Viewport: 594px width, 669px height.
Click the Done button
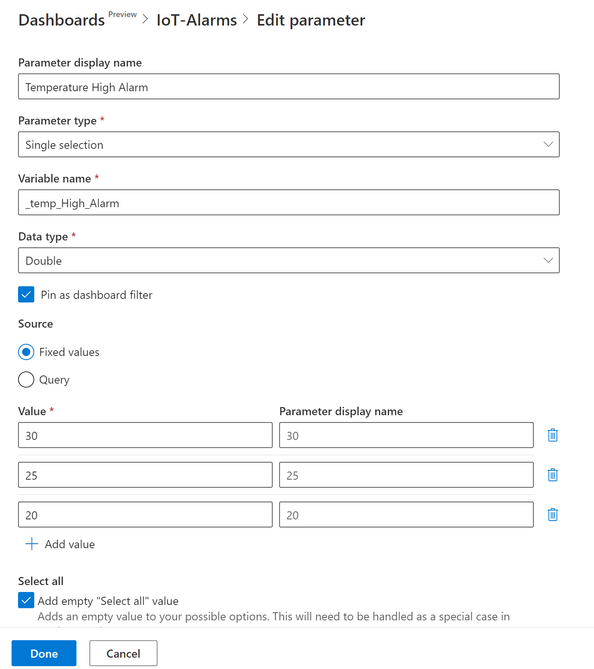44,653
